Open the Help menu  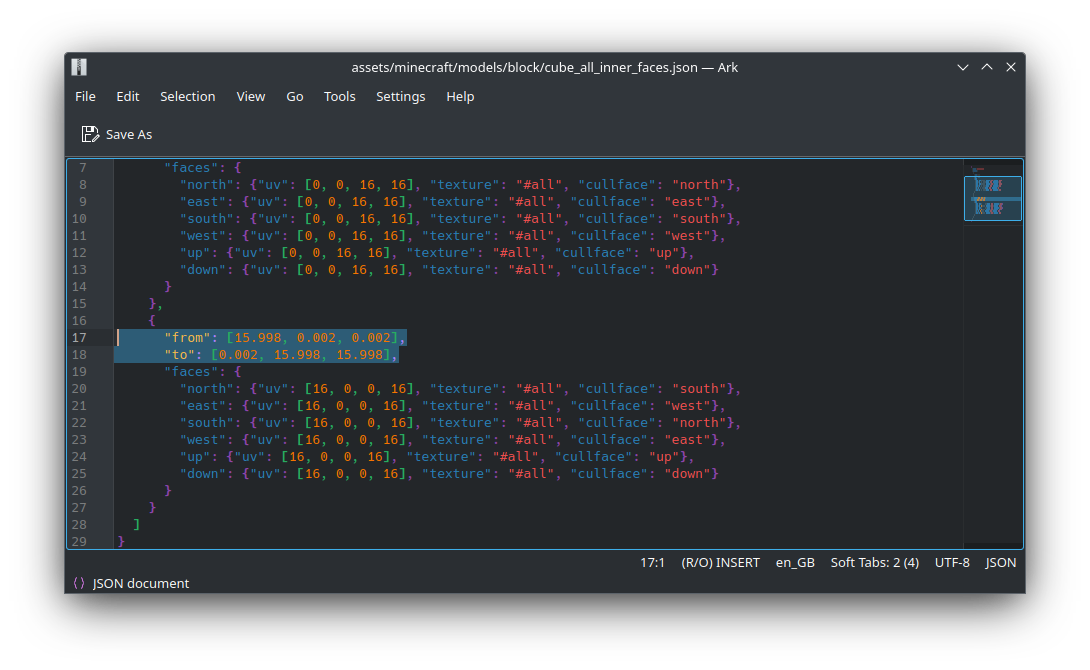pos(460,97)
